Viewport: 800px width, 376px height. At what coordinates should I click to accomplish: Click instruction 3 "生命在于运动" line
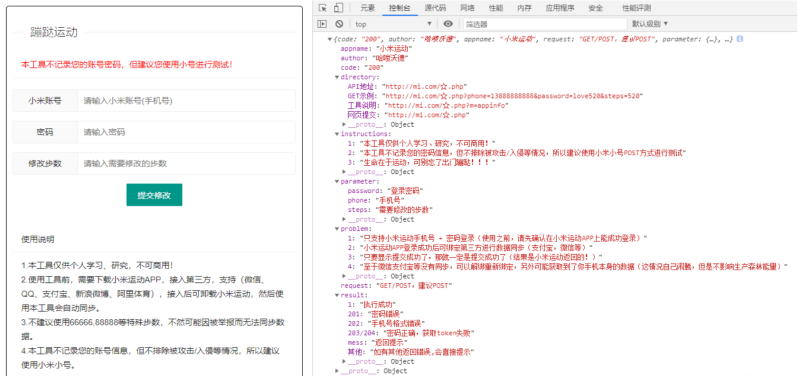point(421,162)
